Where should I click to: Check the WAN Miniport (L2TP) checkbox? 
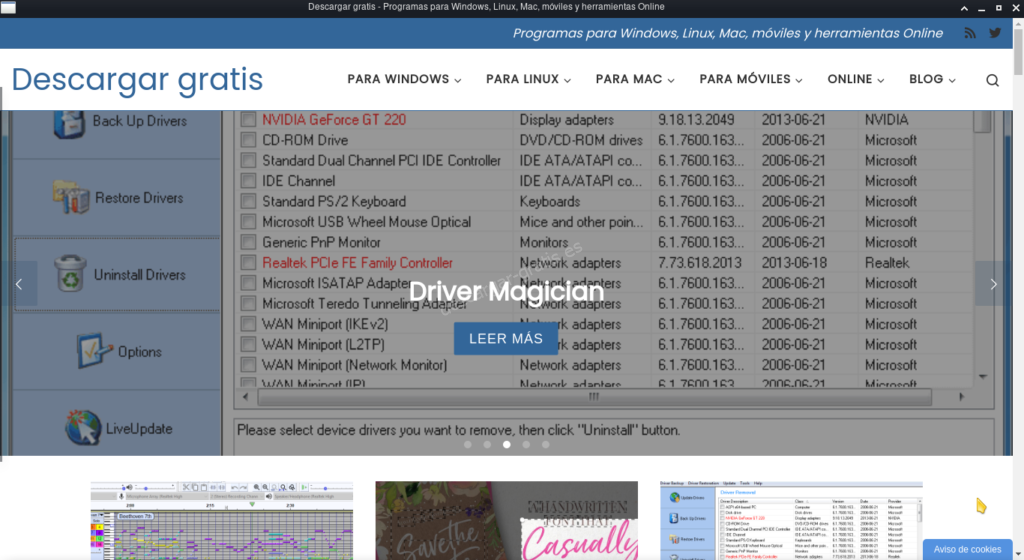point(248,344)
